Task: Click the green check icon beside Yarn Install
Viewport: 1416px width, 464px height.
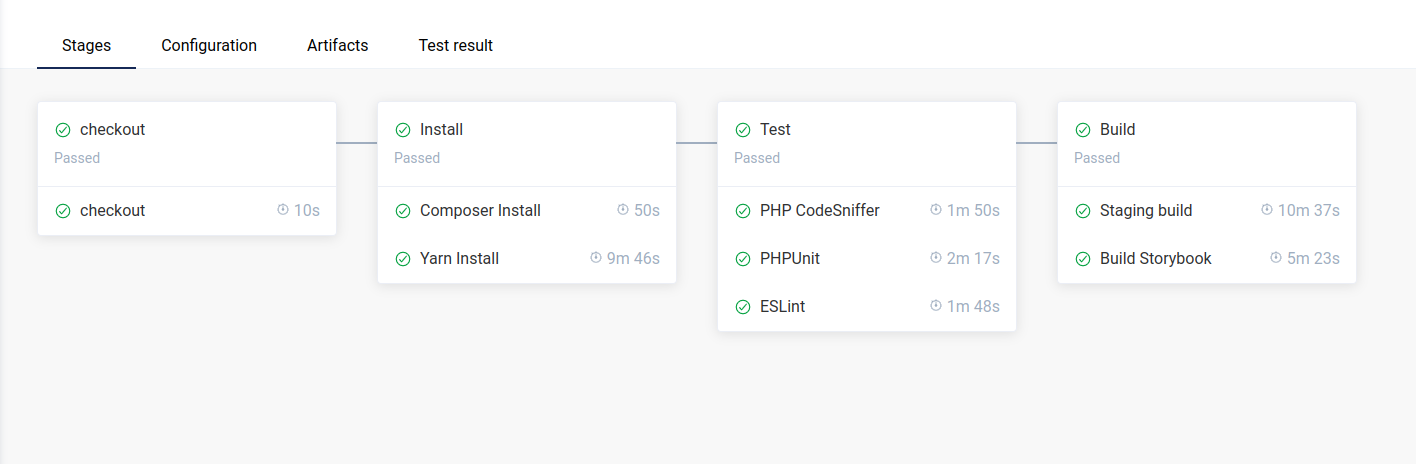Action: (x=403, y=259)
